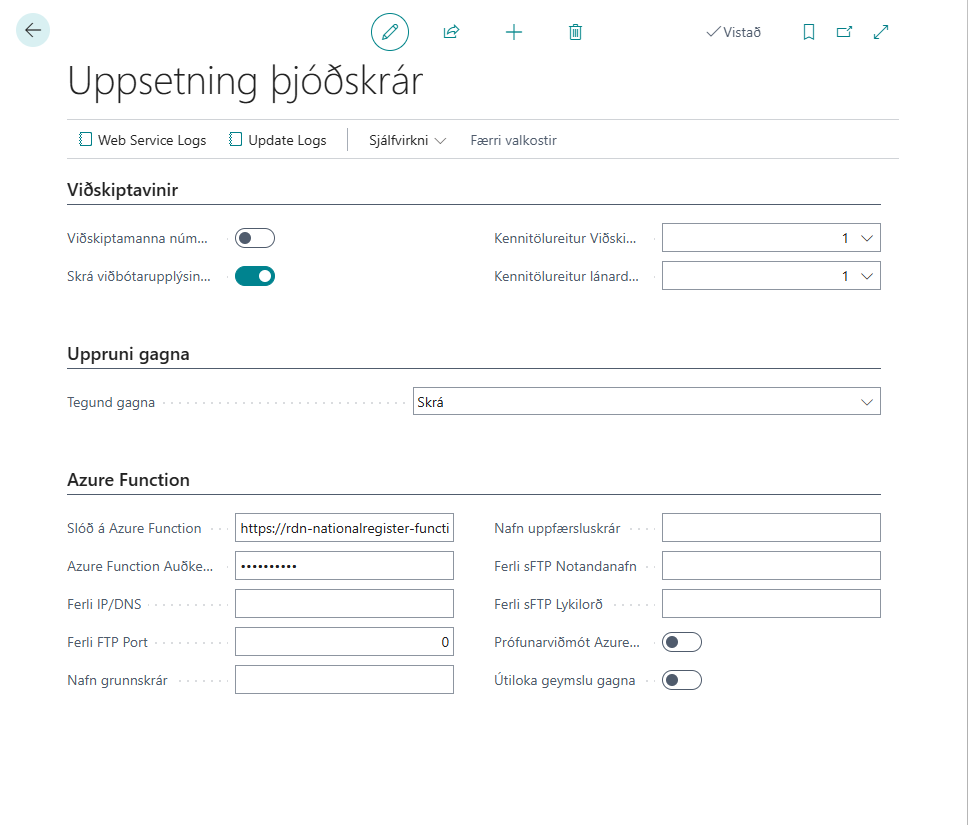This screenshot has width=968, height=825.
Task: Enable the Útiloka geymslu gagna toggle
Action: [682, 680]
